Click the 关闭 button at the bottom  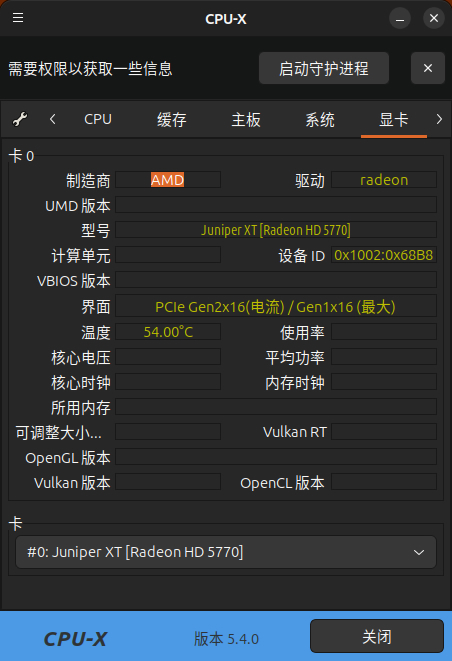377,636
